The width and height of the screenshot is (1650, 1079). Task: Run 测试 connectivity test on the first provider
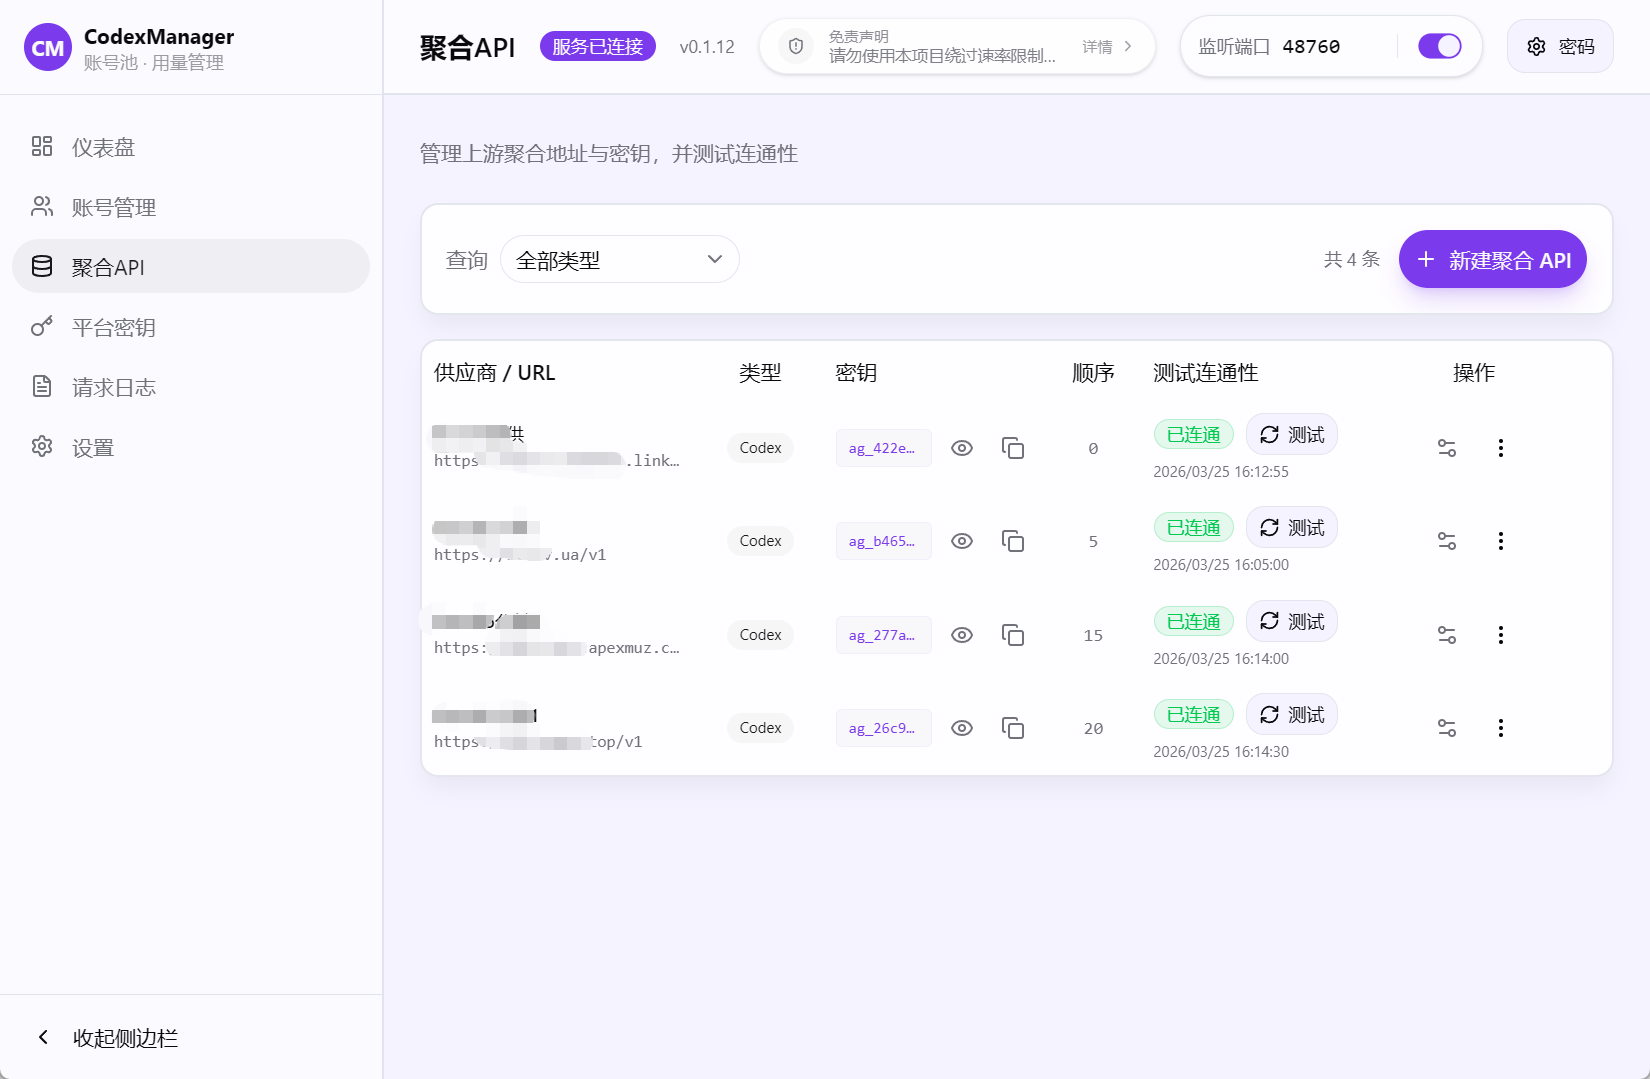coord(1291,434)
